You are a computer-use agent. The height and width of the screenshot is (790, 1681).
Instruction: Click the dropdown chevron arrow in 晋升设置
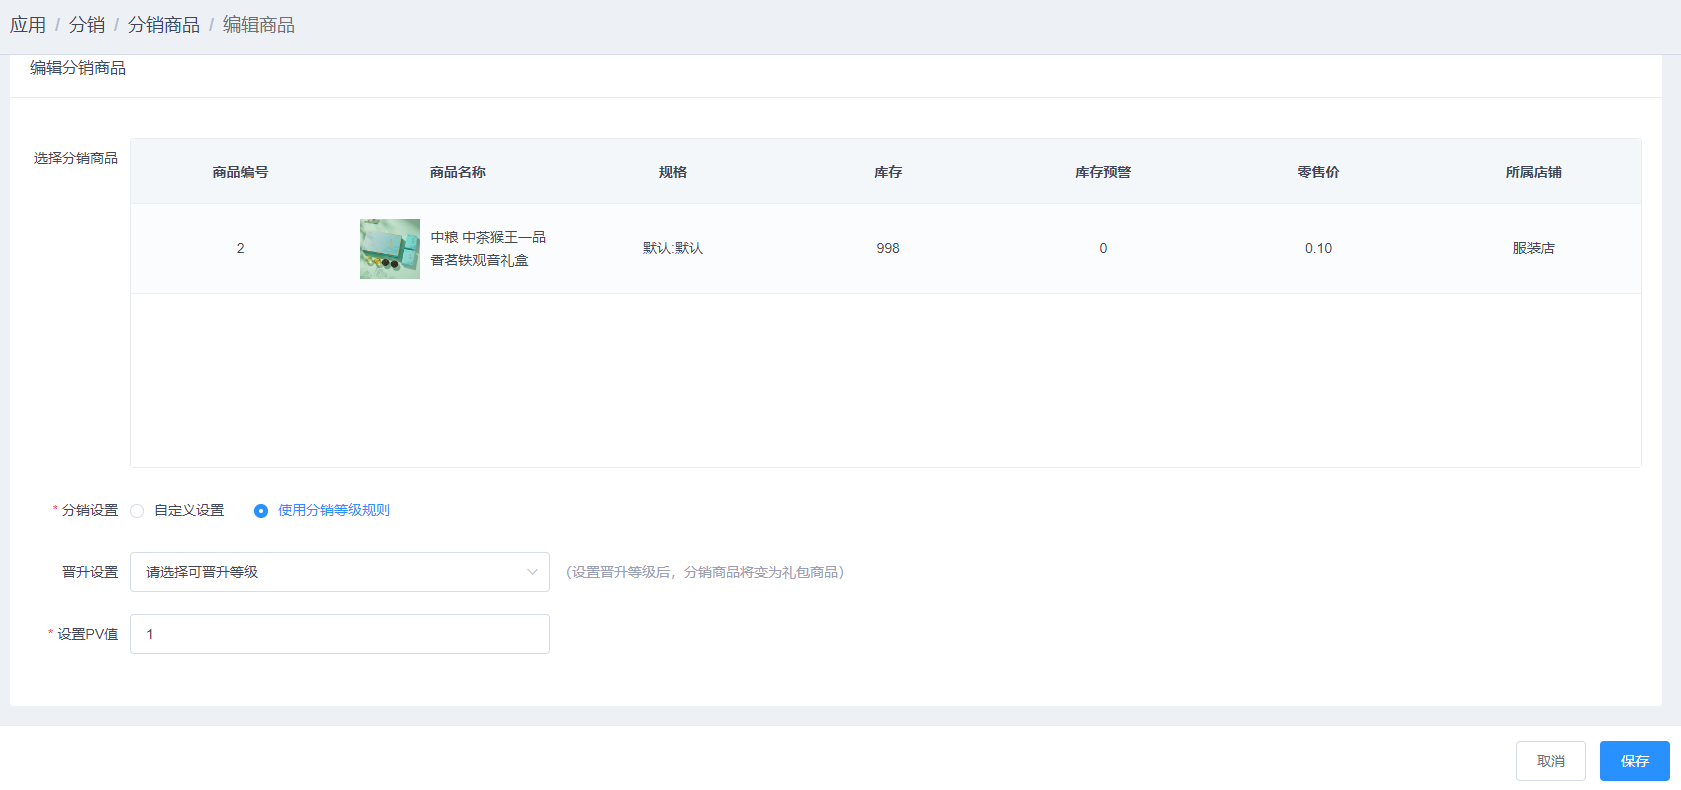pos(532,572)
